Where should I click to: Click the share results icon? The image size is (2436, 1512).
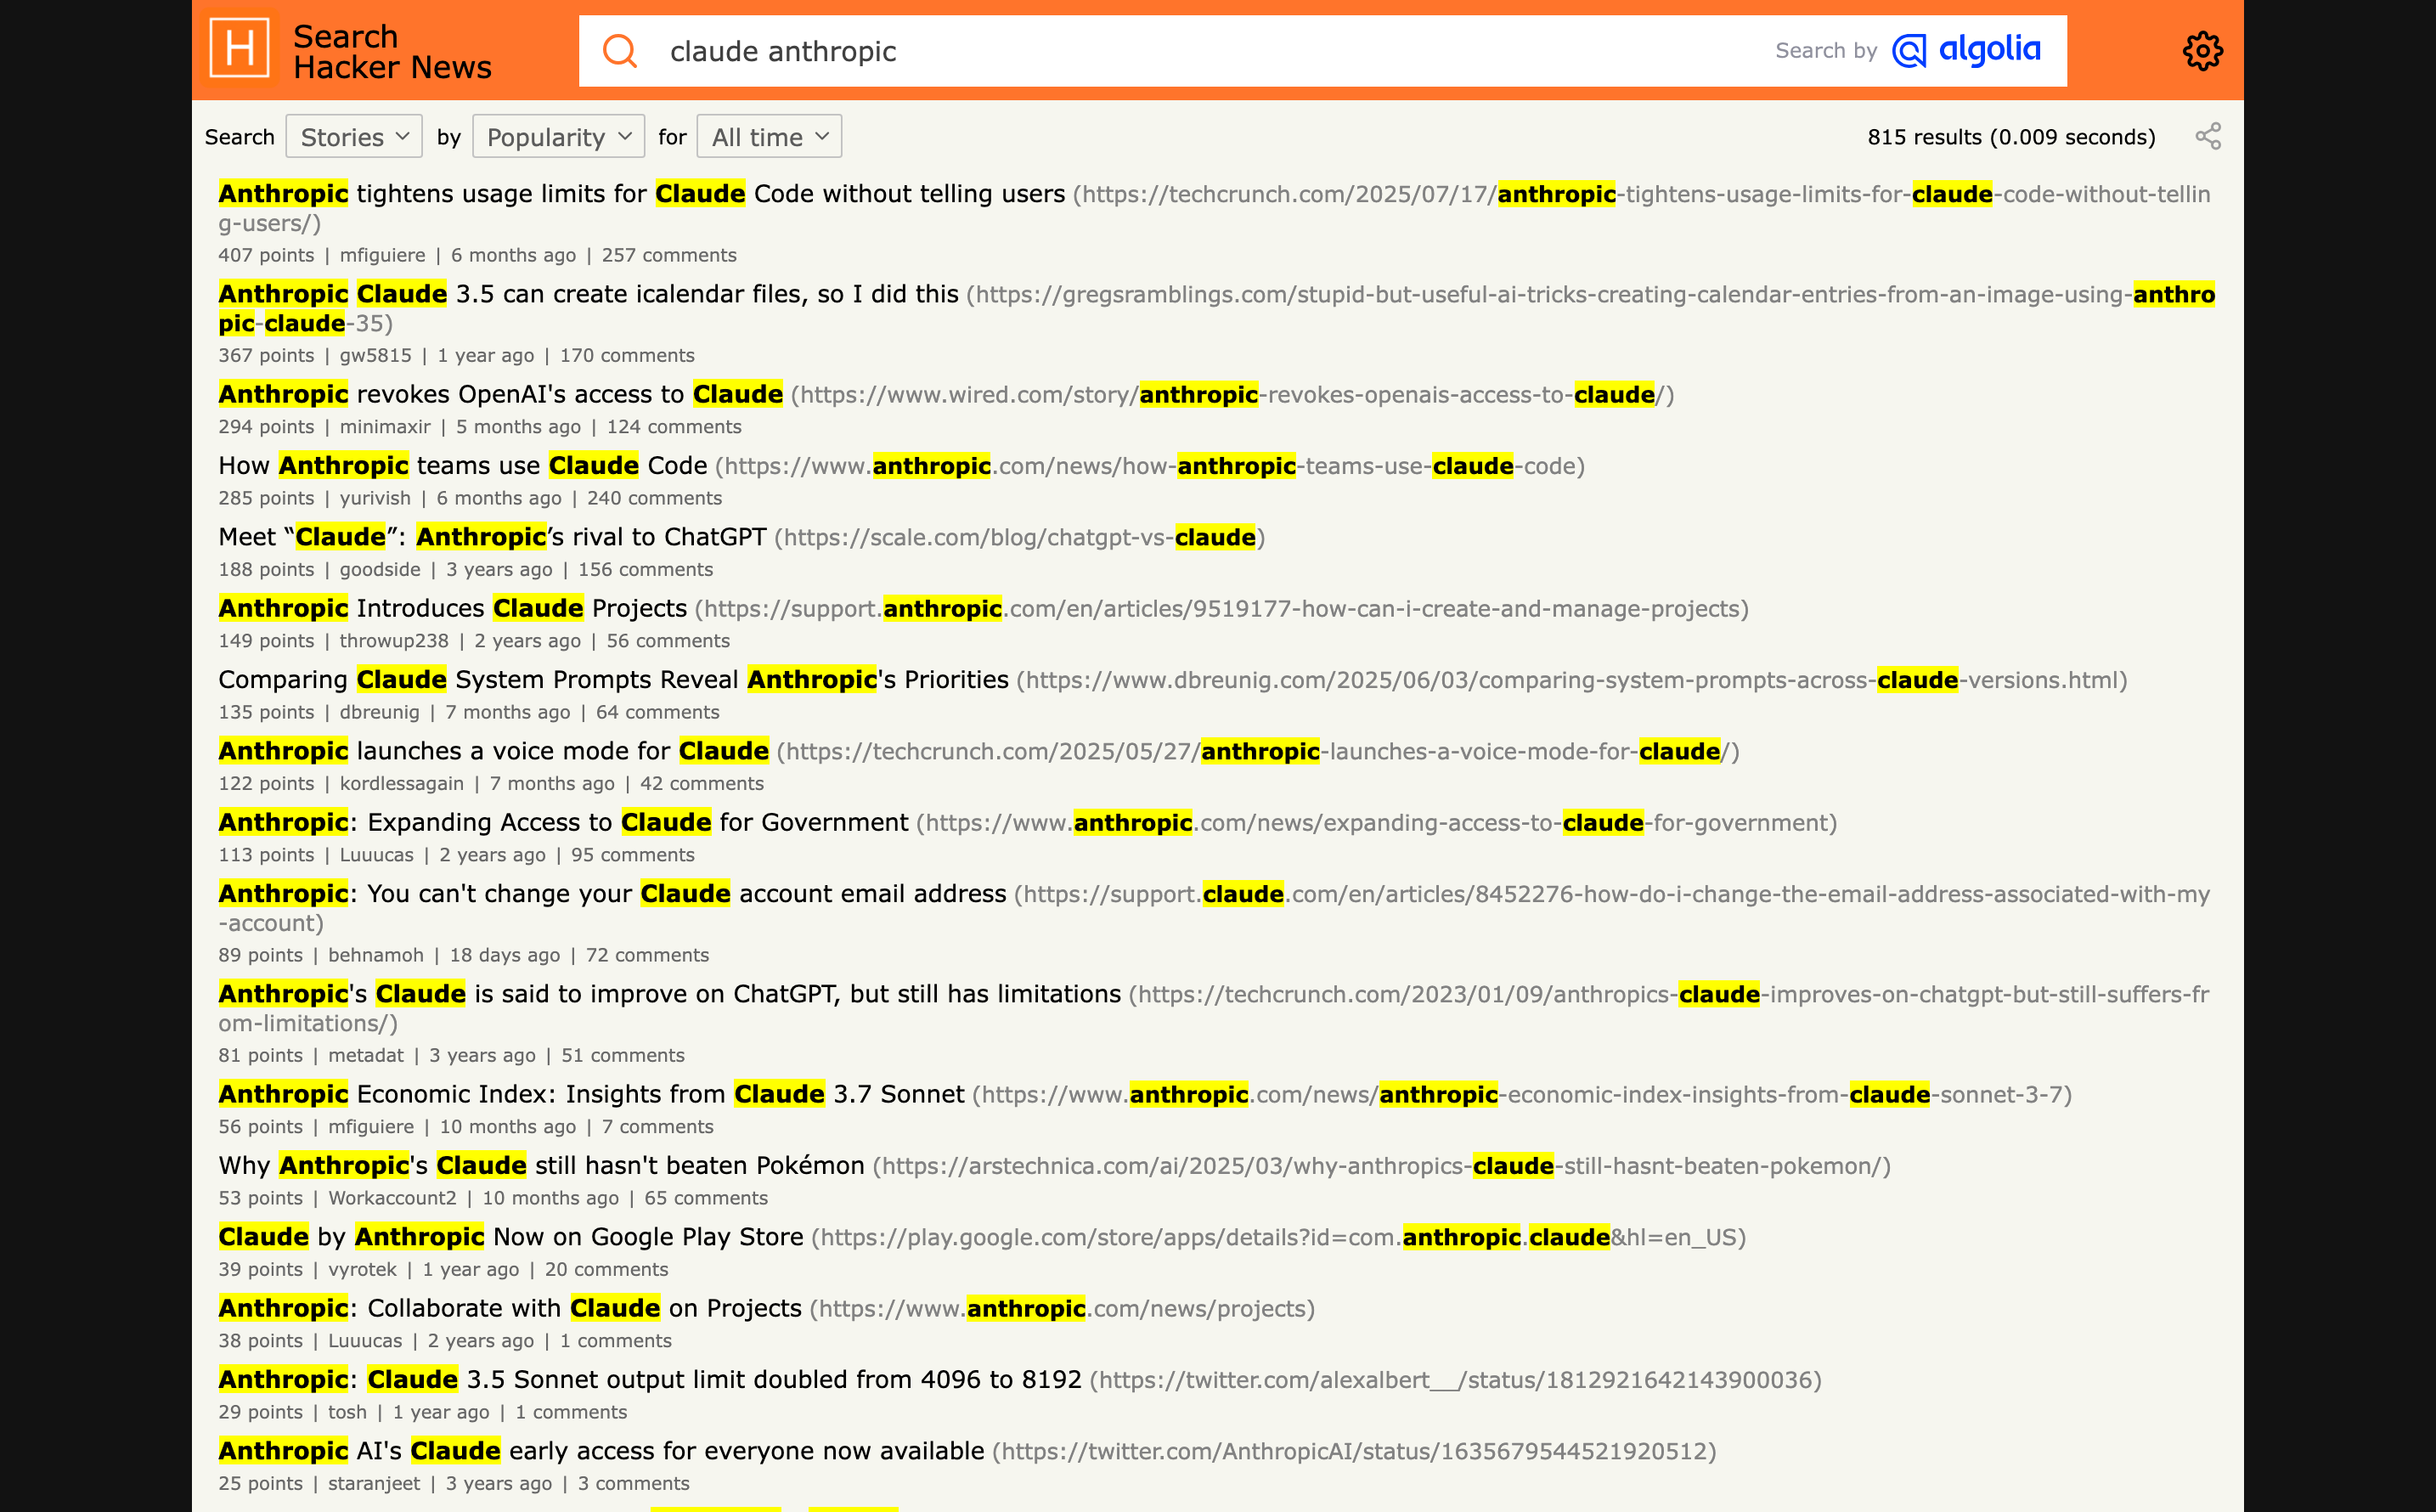(x=2208, y=136)
